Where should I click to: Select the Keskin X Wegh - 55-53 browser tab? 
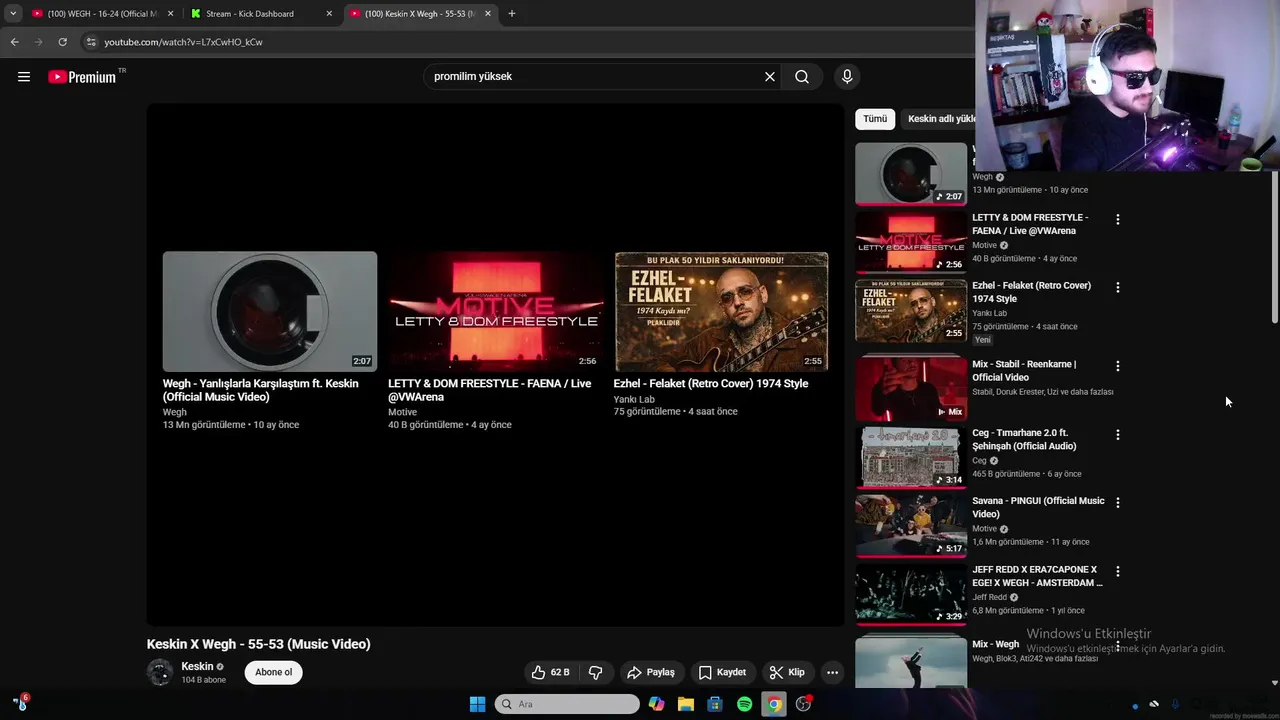[420, 14]
